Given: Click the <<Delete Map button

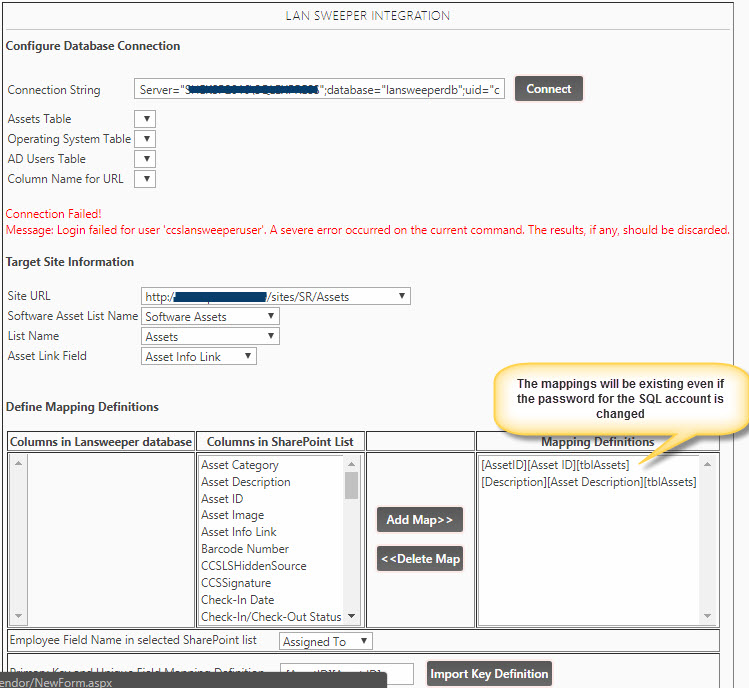Looking at the screenshot, I should pyautogui.click(x=419, y=559).
